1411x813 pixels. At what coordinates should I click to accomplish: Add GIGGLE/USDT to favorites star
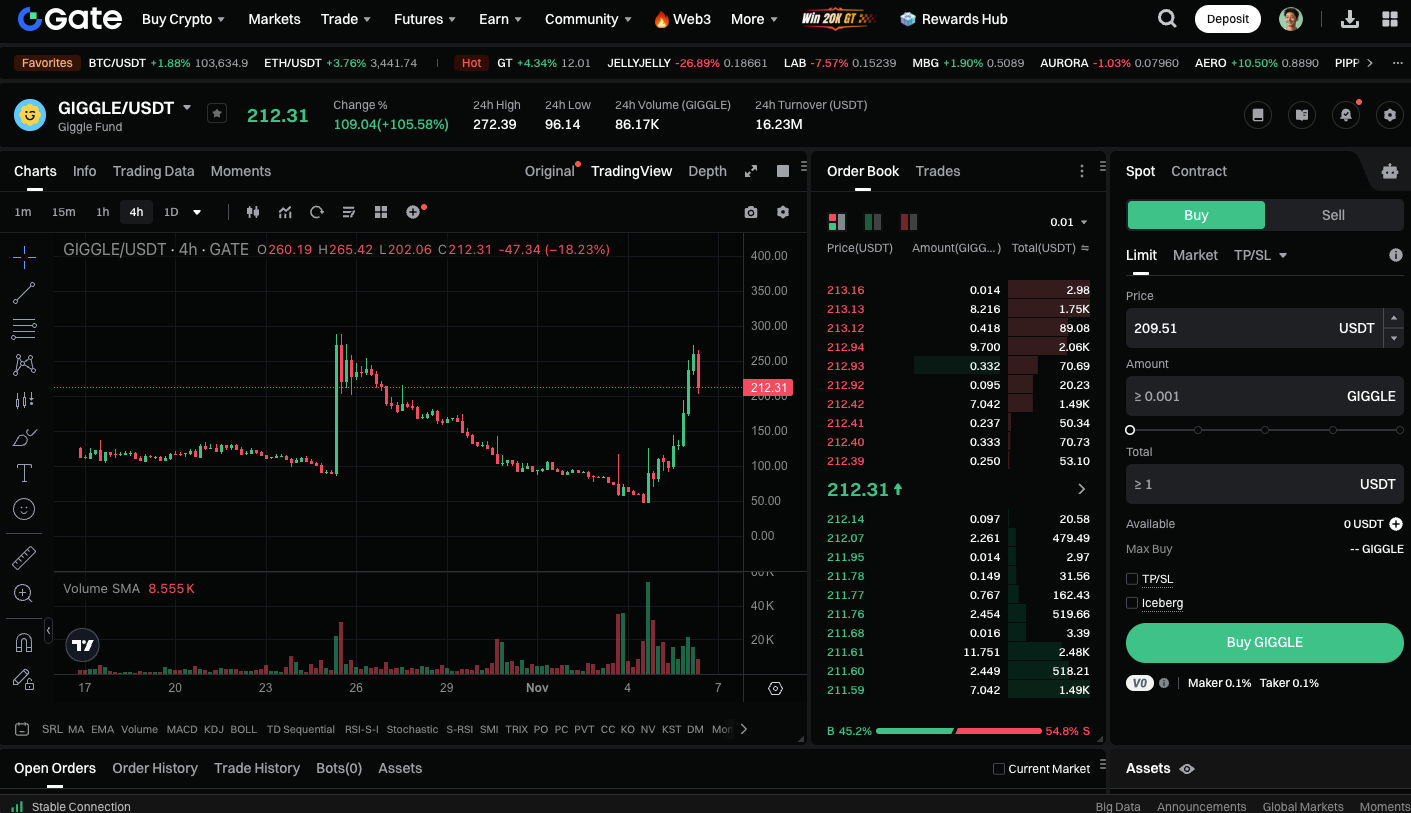pyautogui.click(x=217, y=113)
